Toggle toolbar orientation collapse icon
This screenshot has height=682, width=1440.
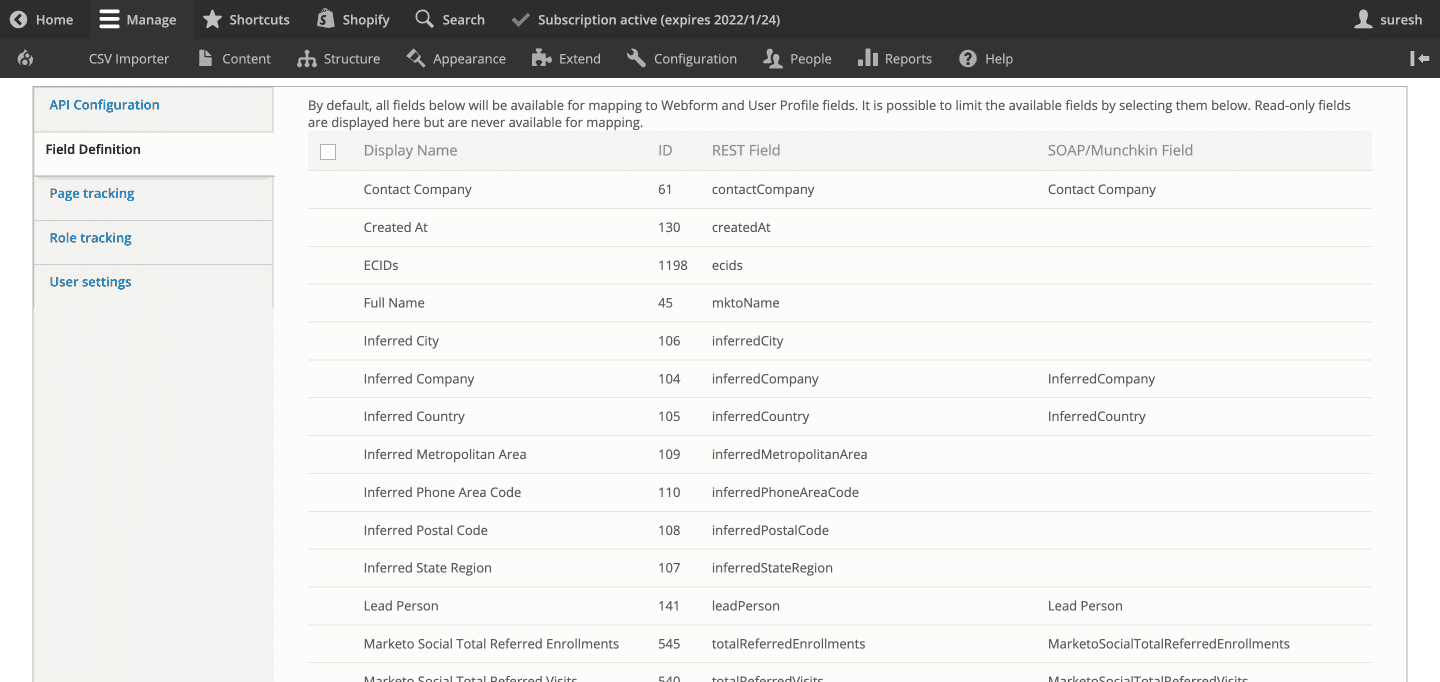click(x=1419, y=59)
